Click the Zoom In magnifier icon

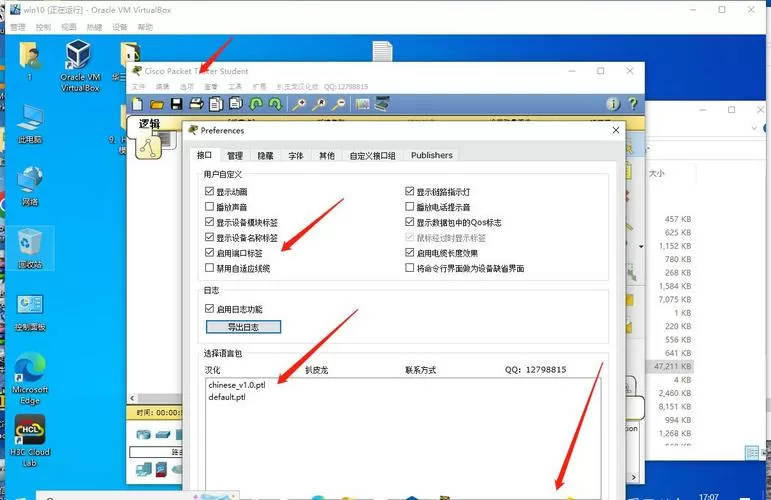[299, 104]
